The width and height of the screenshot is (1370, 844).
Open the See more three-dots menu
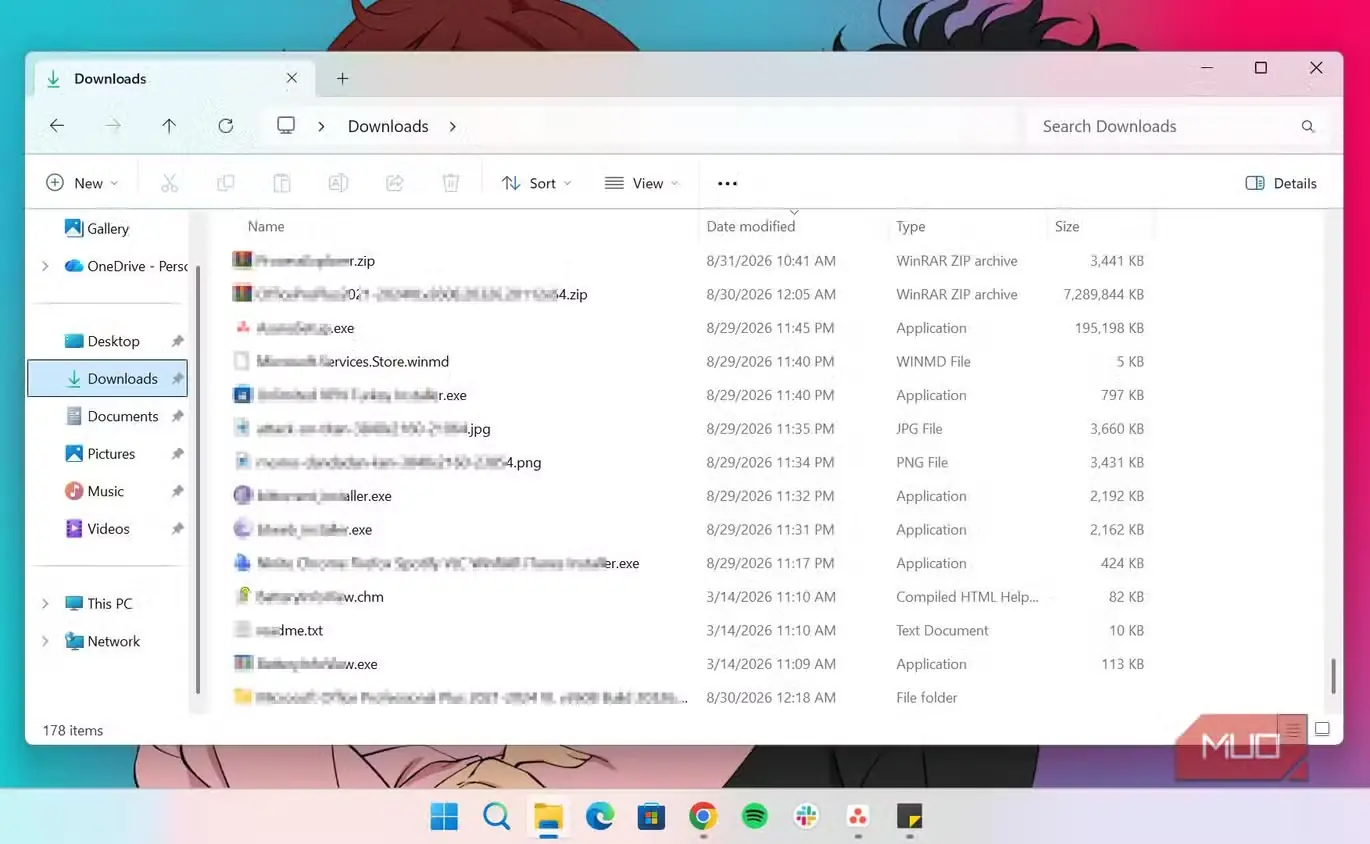[x=727, y=183]
